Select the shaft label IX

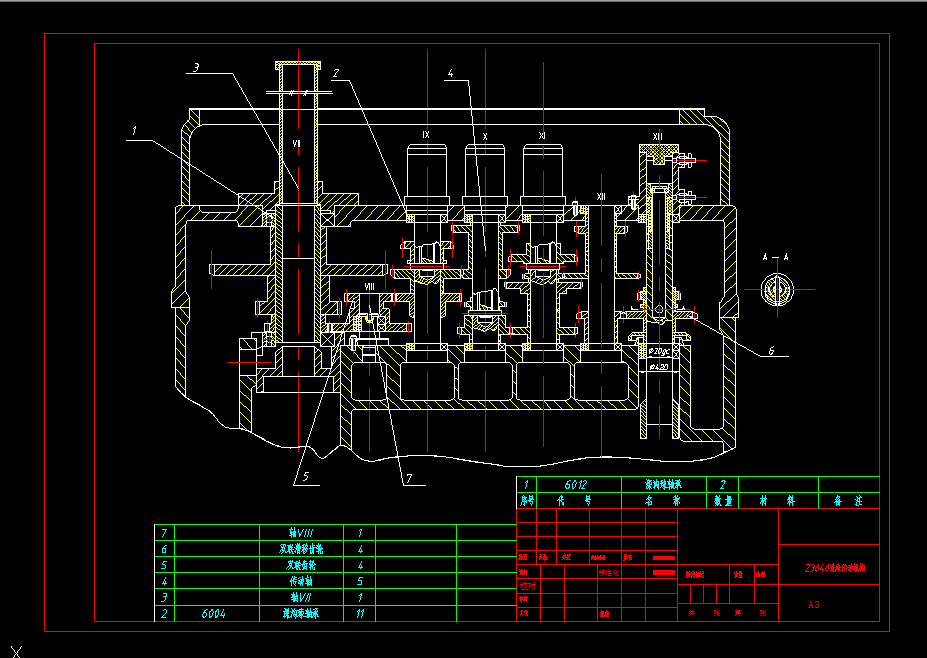(x=426, y=135)
